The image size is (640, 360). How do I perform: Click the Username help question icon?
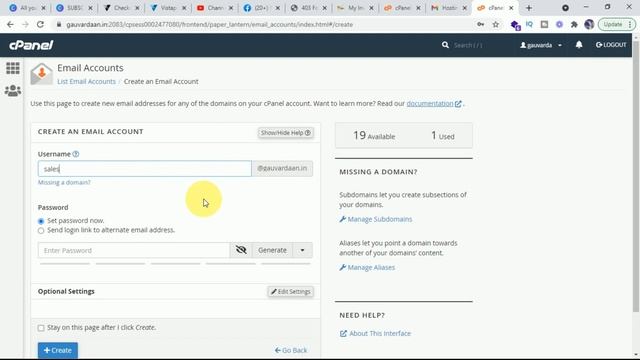(x=76, y=154)
